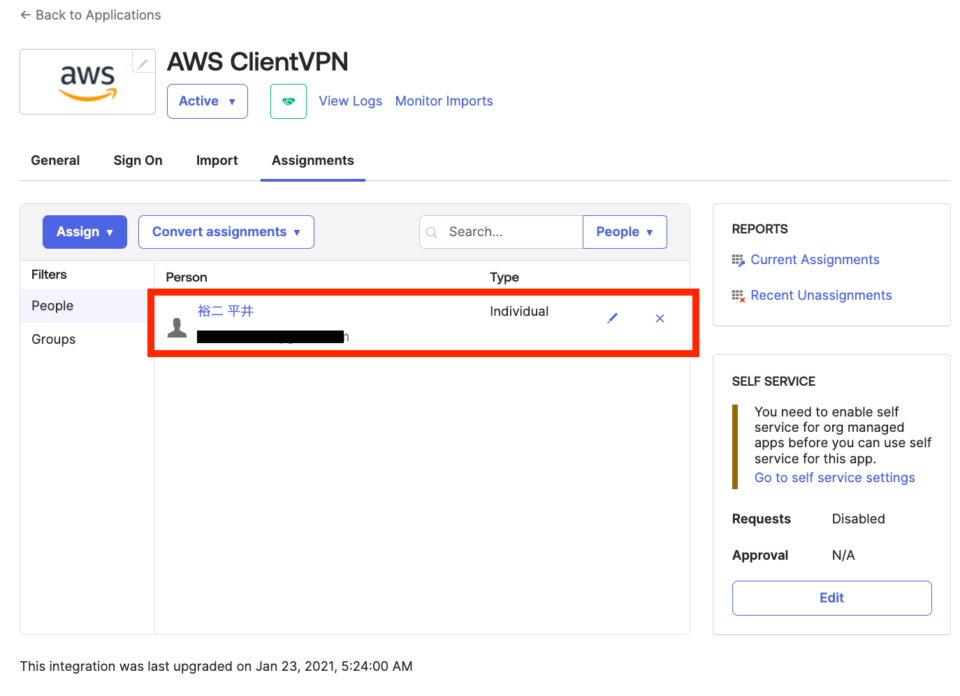Image resolution: width=960 pixels, height=696 pixels.
Task: Click the green app icon beside Active dropdown
Action: click(x=288, y=101)
